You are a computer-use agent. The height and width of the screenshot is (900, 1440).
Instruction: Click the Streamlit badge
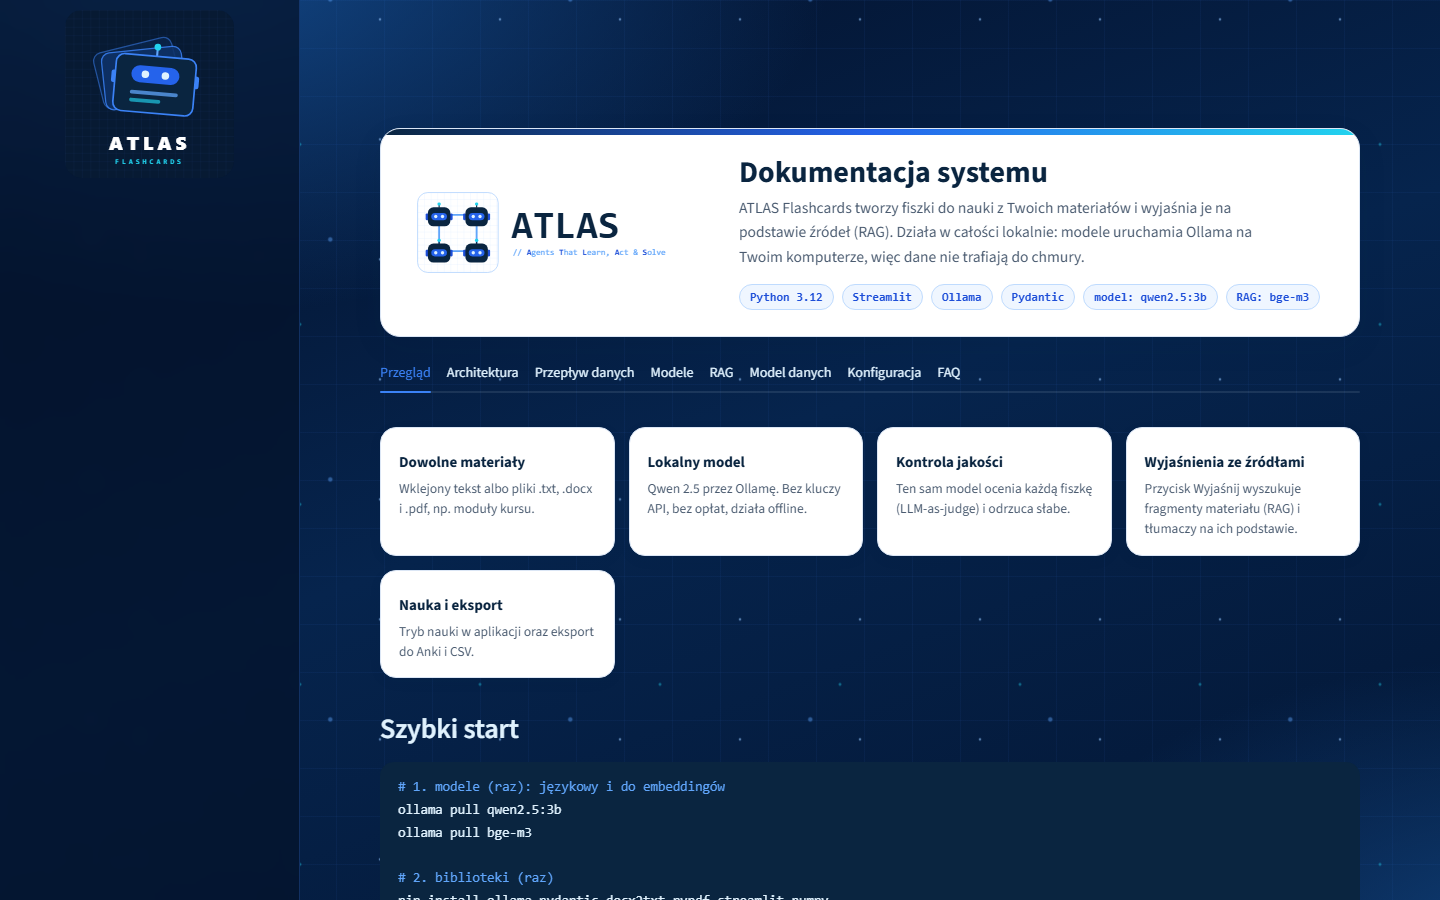(x=882, y=297)
